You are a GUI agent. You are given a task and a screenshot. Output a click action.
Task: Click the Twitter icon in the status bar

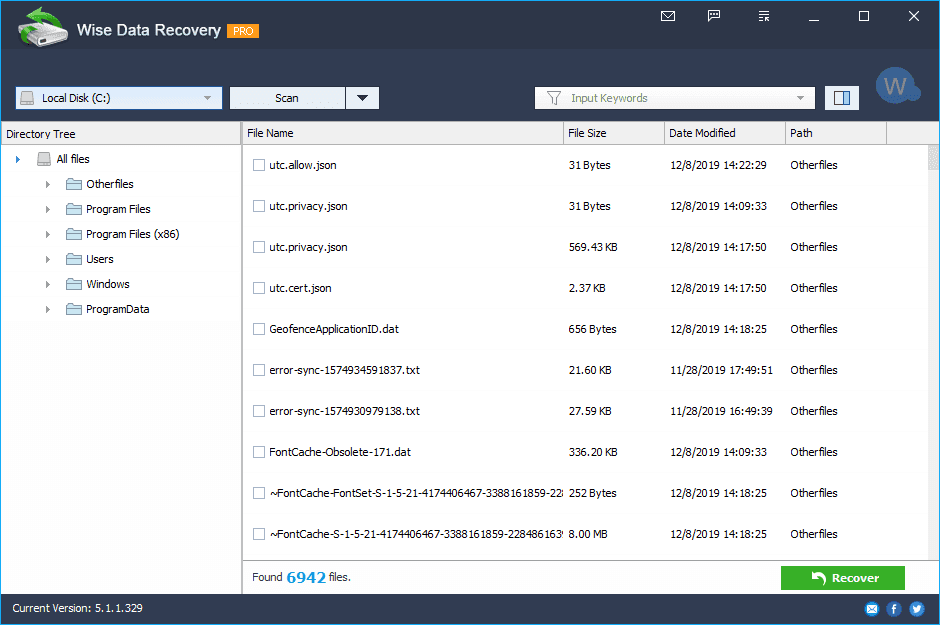916,608
